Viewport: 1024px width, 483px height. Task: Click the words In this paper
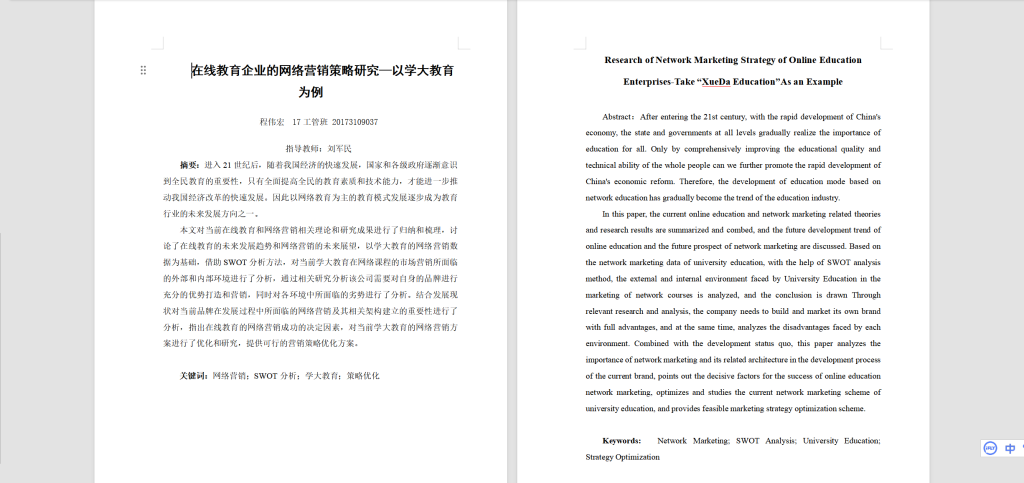(x=624, y=214)
